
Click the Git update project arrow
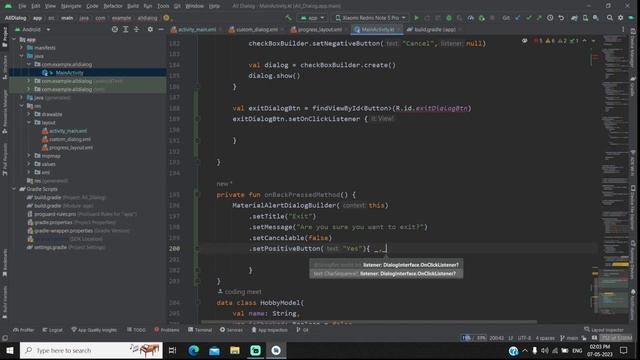(x=518, y=18)
